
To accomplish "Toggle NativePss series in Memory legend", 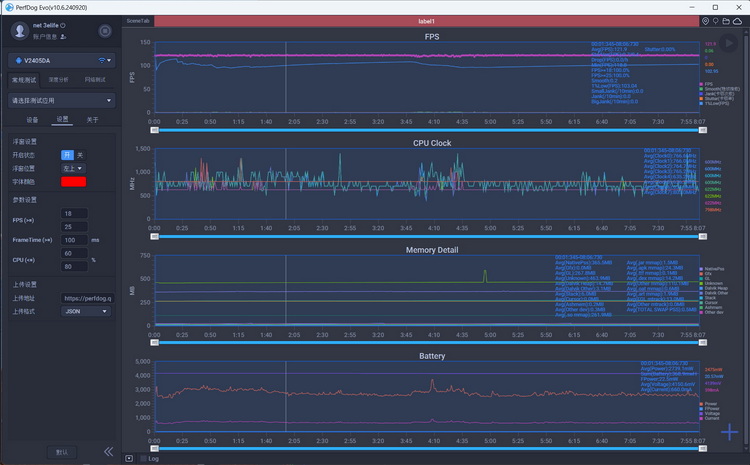I will [x=712, y=269].
